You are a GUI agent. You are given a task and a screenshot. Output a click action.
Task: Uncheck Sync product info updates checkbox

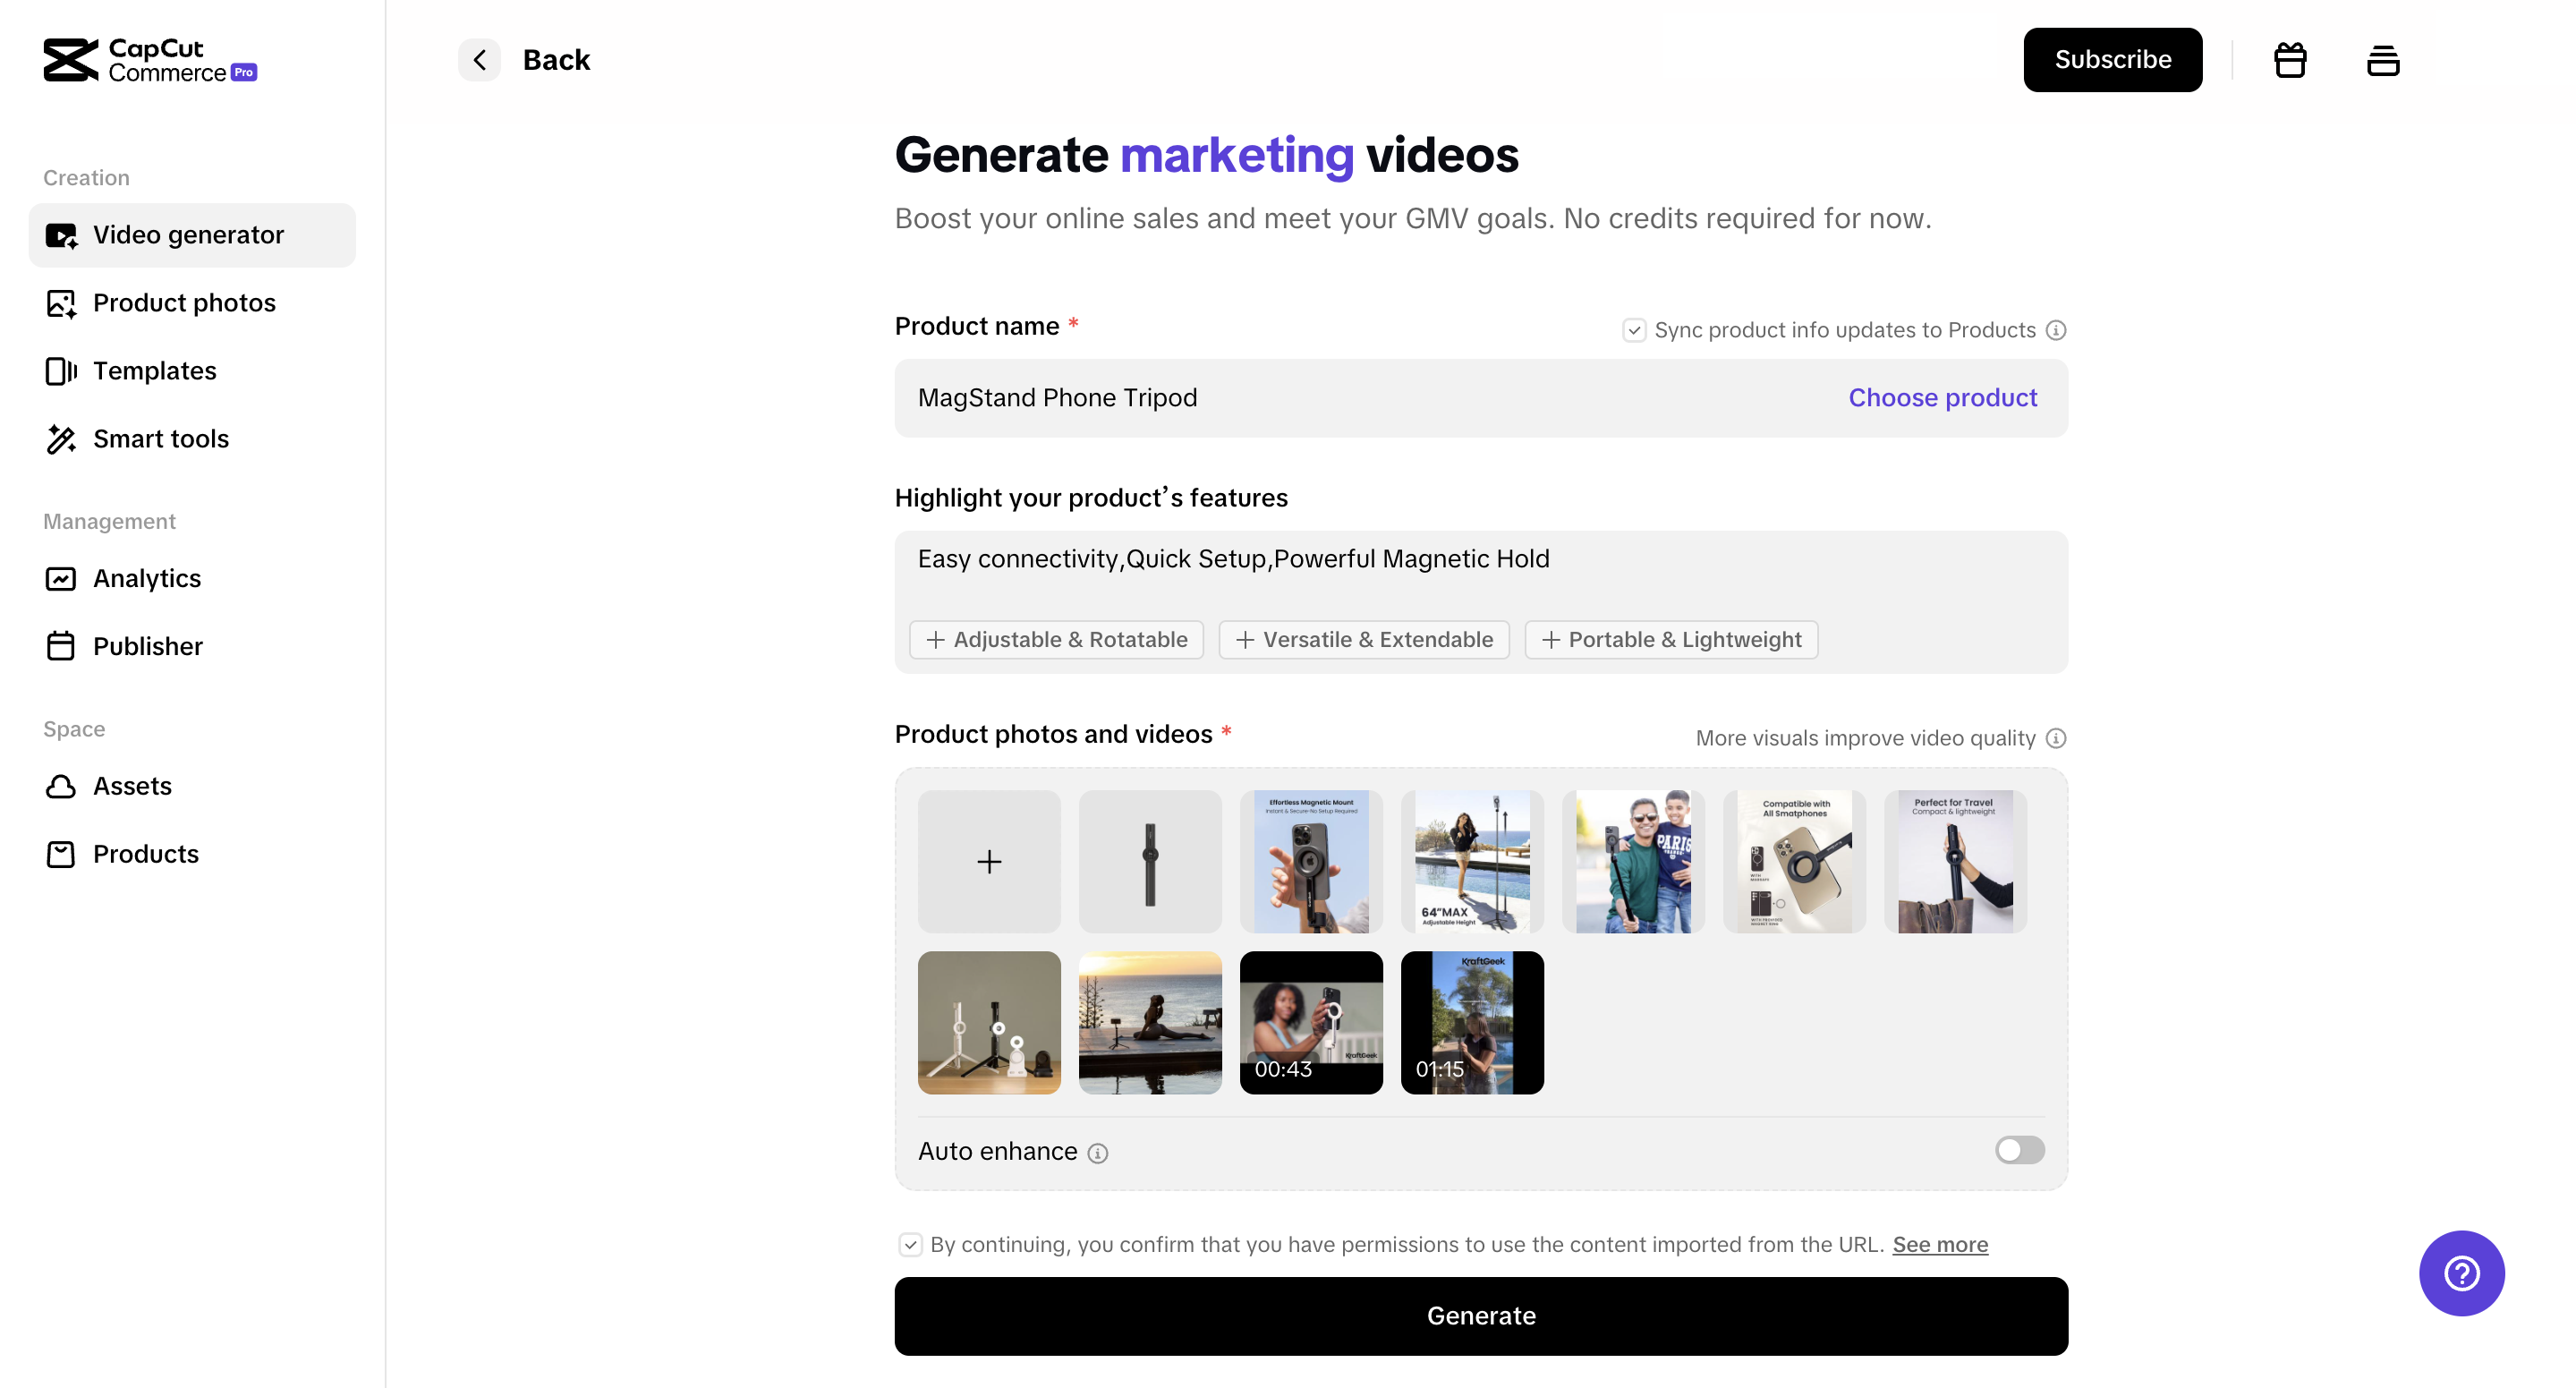pyautogui.click(x=1634, y=330)
